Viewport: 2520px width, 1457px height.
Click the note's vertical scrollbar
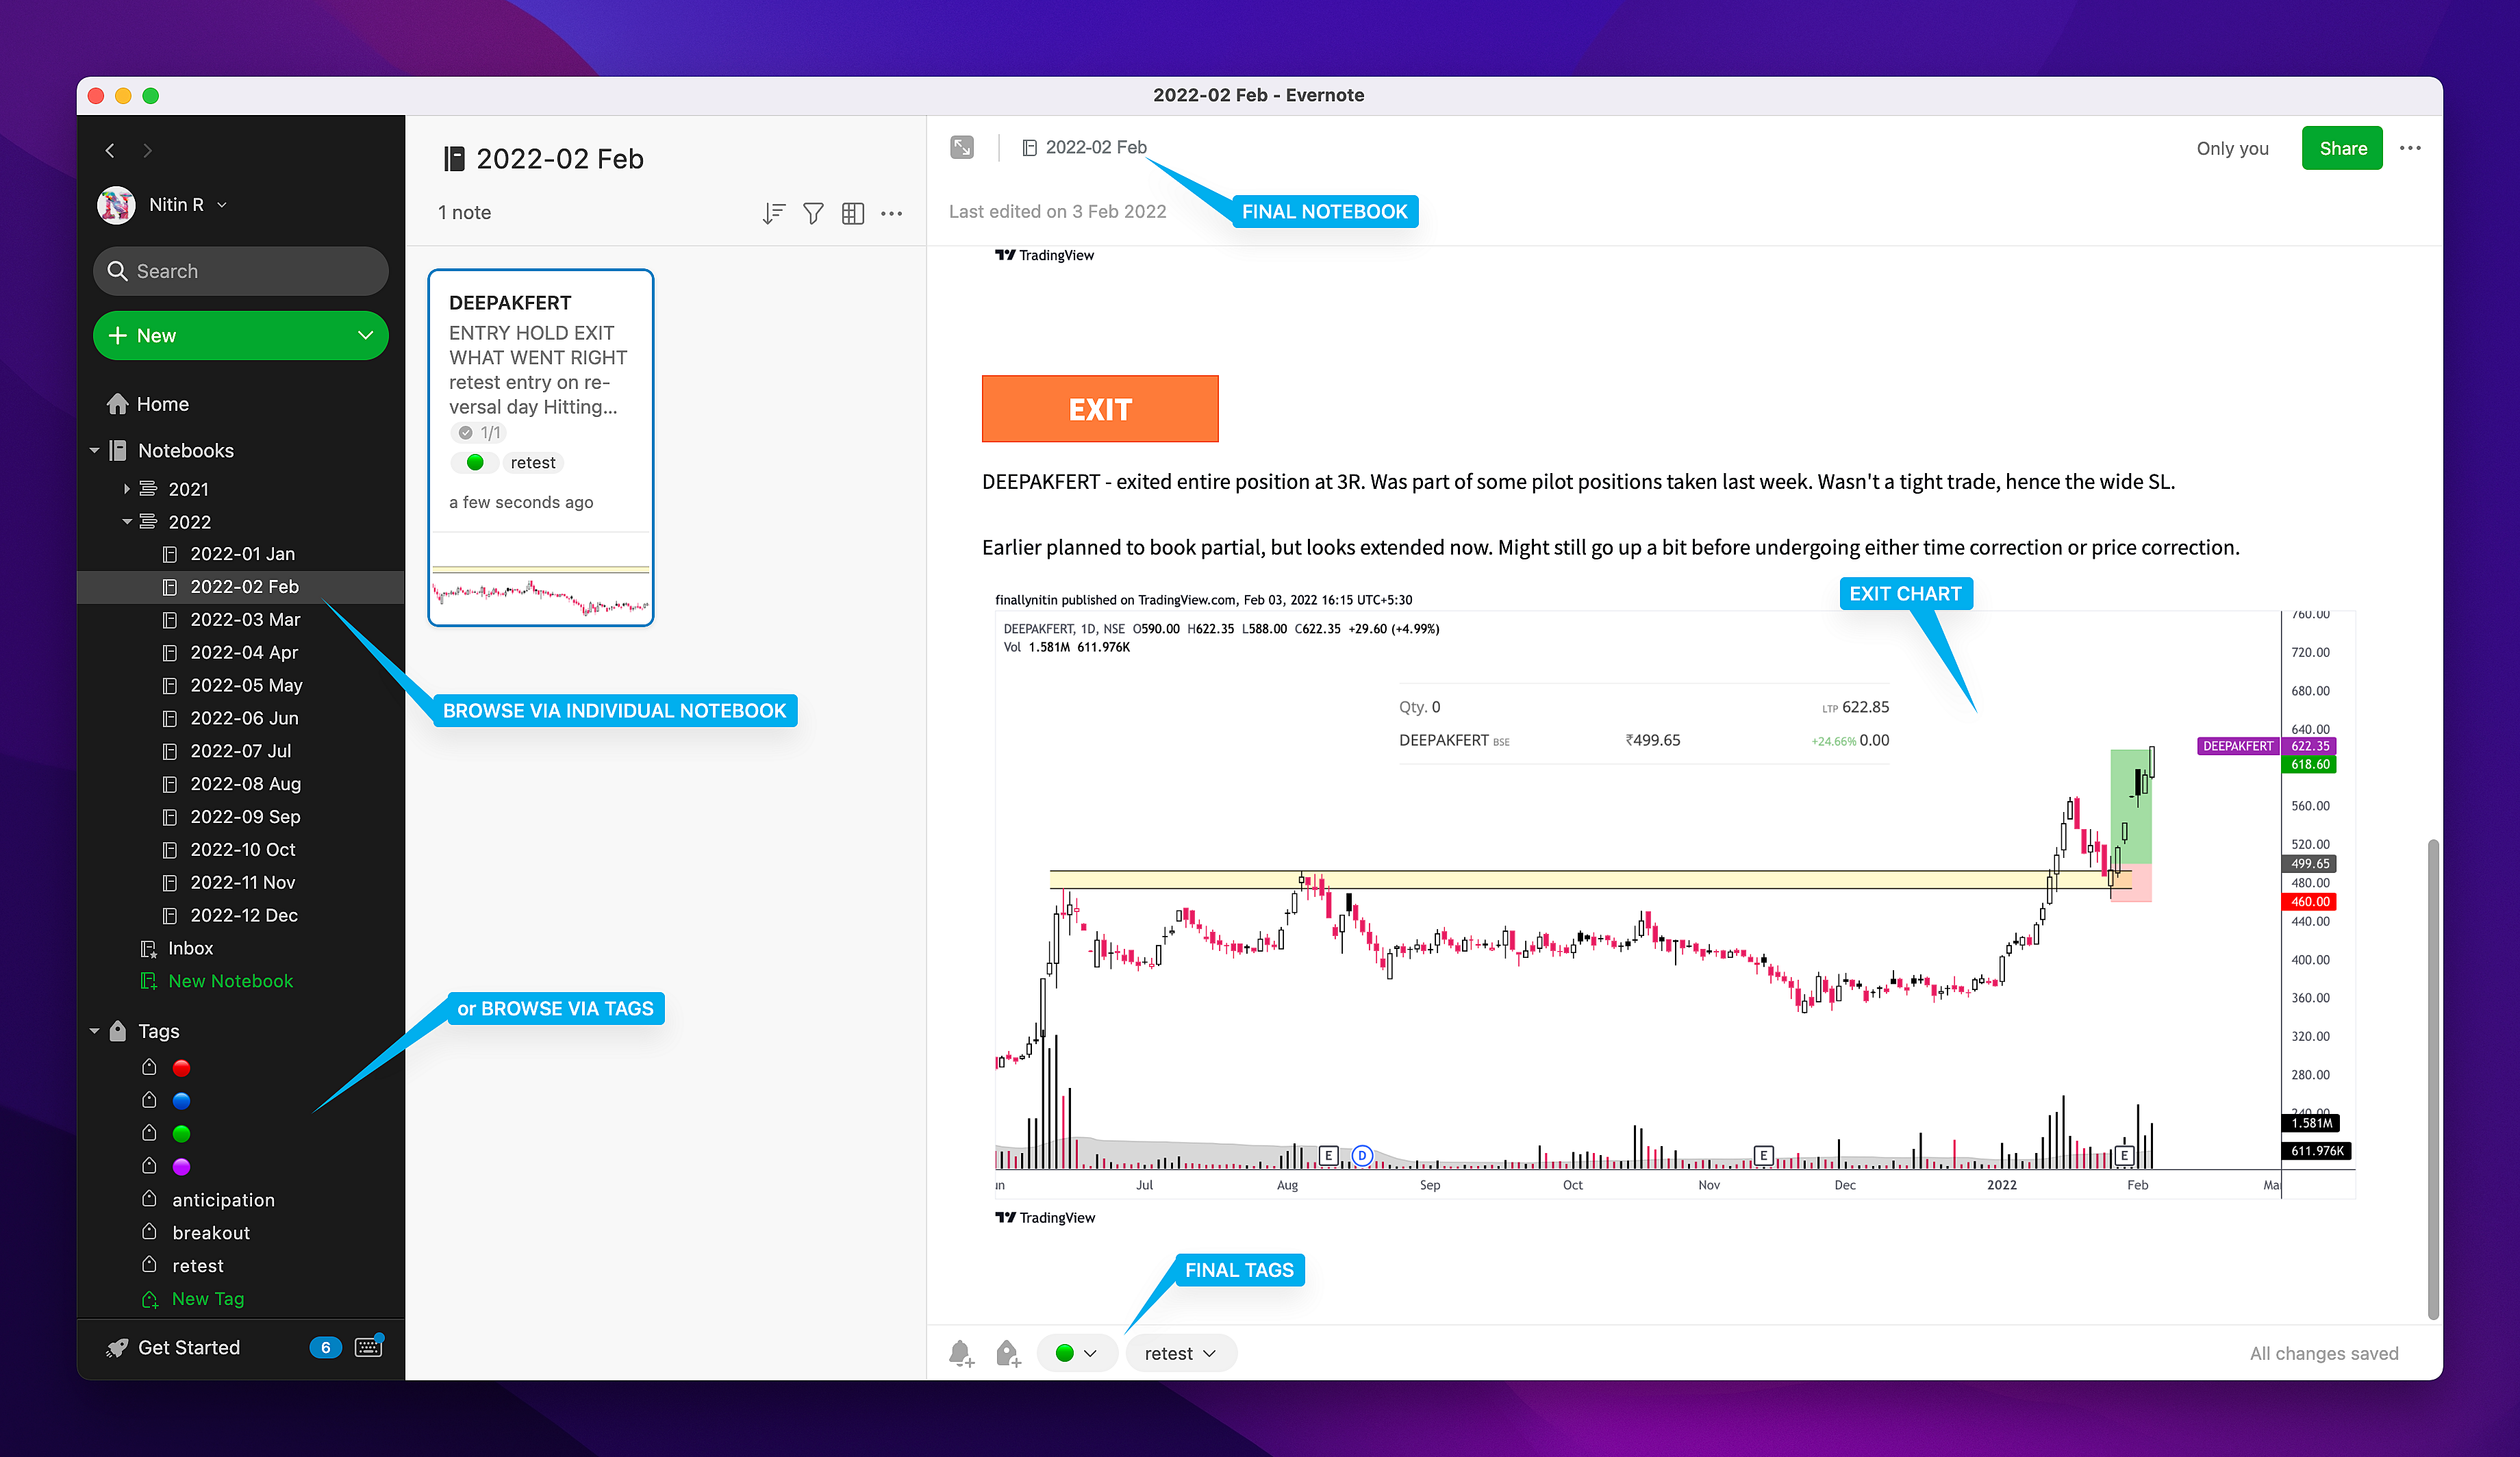pyautogui.click(x=2432, y=1079)
